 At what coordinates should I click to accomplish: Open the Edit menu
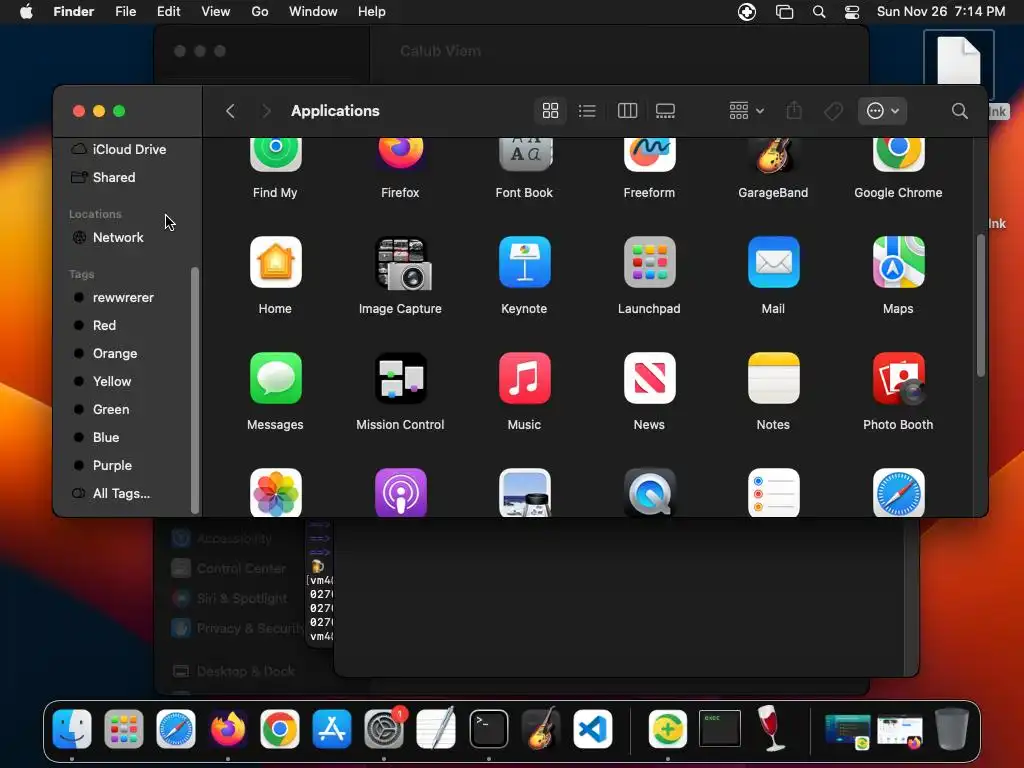tap(168, 12)
